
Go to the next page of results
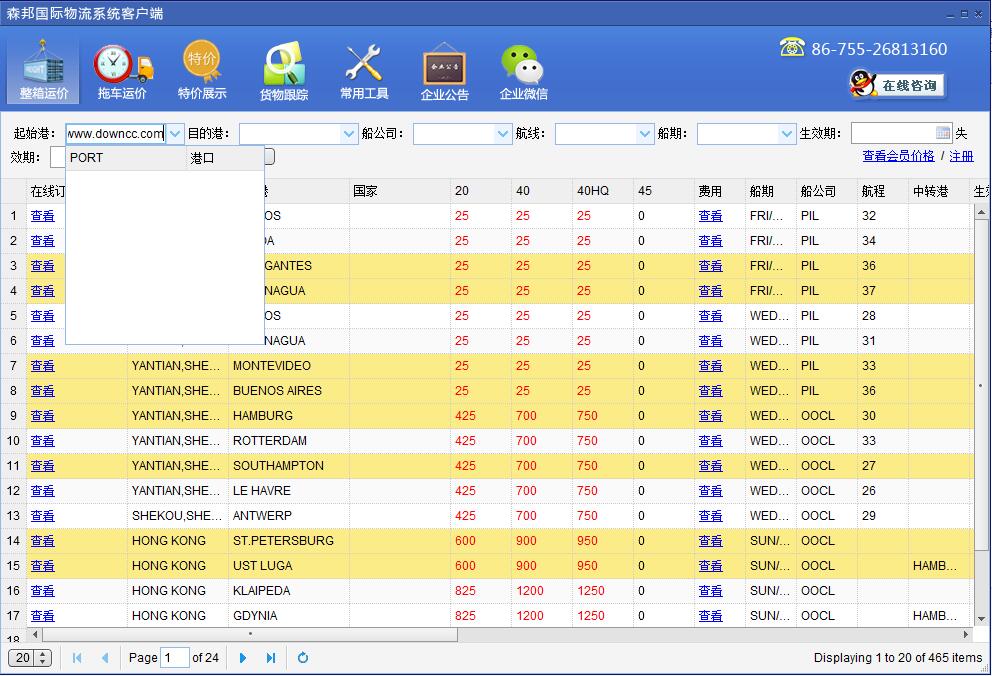click(243, 658)
